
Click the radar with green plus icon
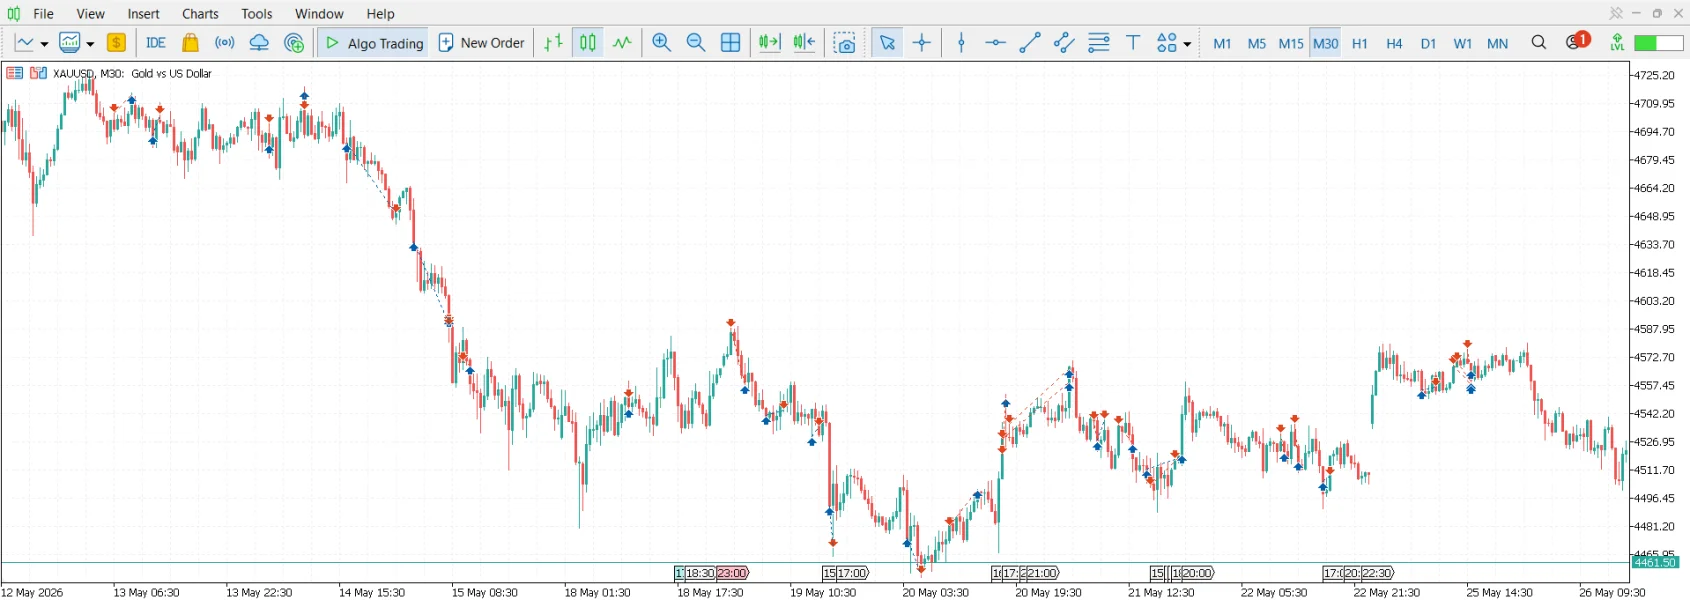294,43
